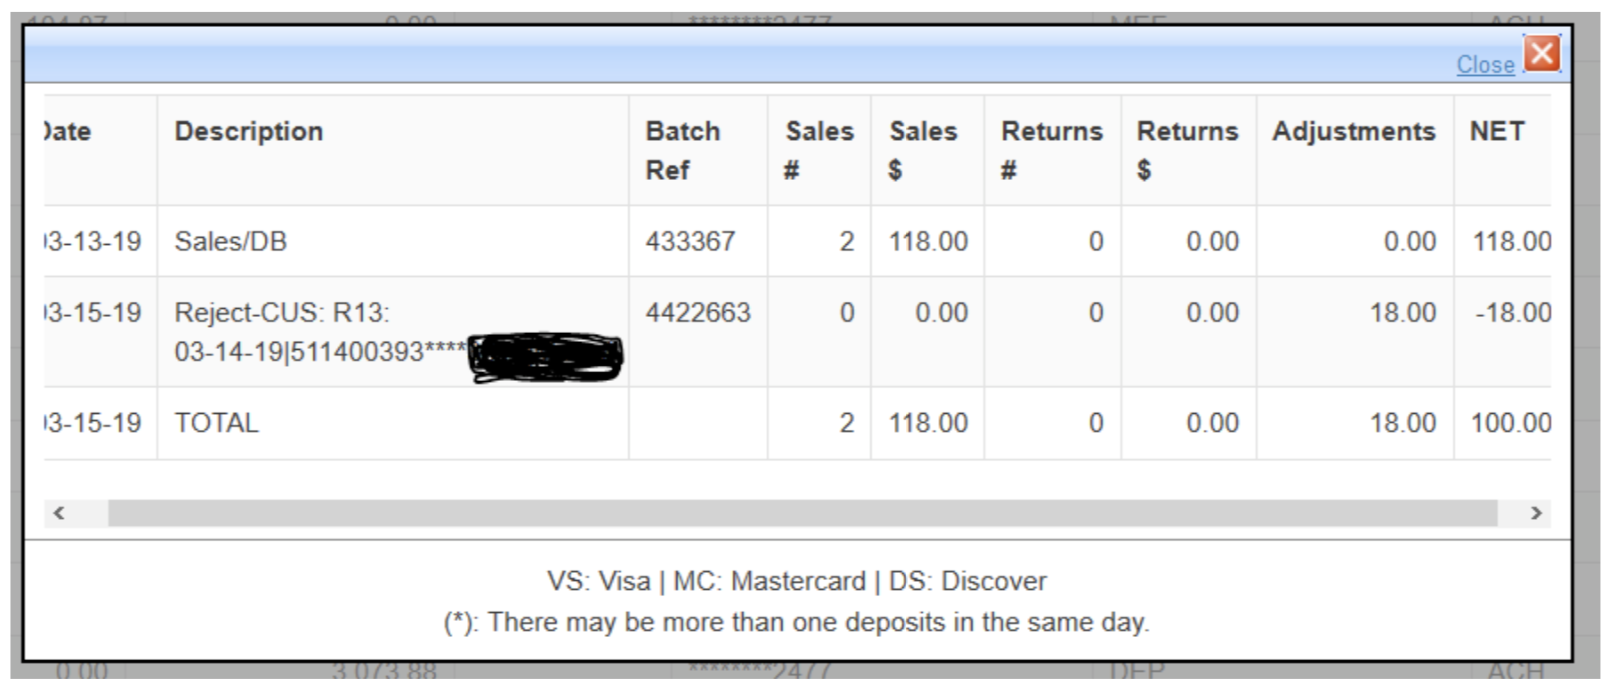Click the NET column header
Screen dimensions: 1614x694
click(x=1497, y=131)
